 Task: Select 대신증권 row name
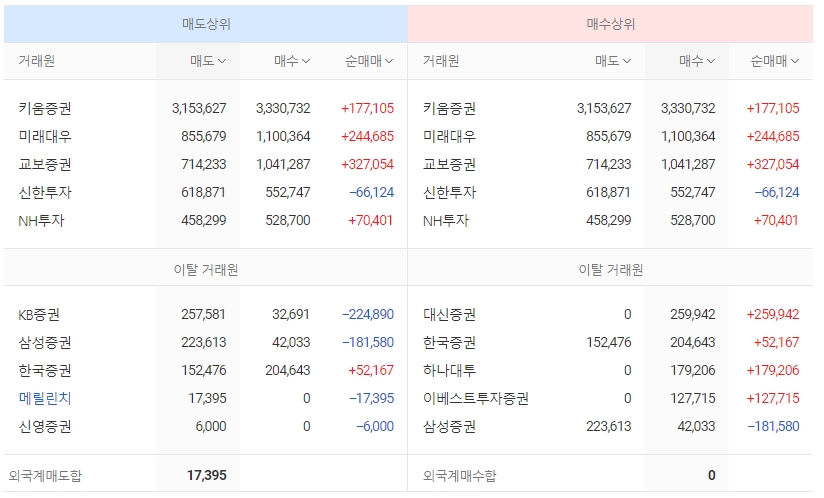click(449, 314)
